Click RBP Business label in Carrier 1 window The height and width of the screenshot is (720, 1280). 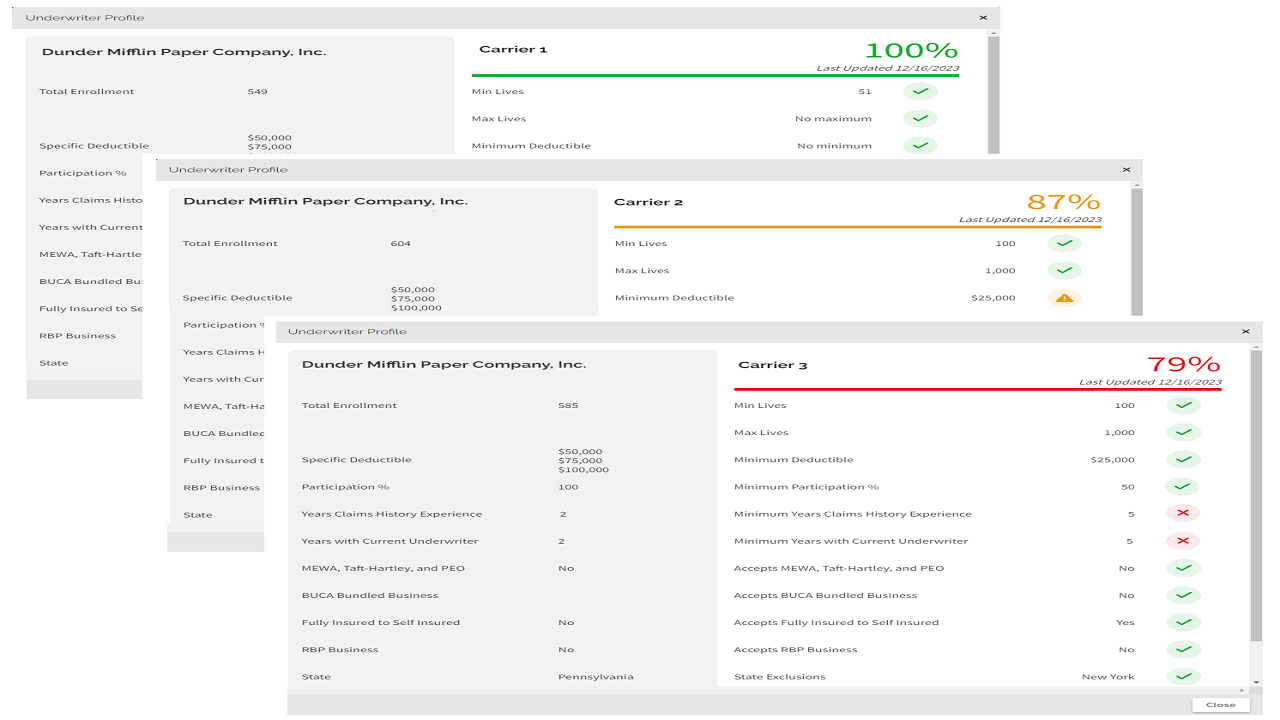78,336
